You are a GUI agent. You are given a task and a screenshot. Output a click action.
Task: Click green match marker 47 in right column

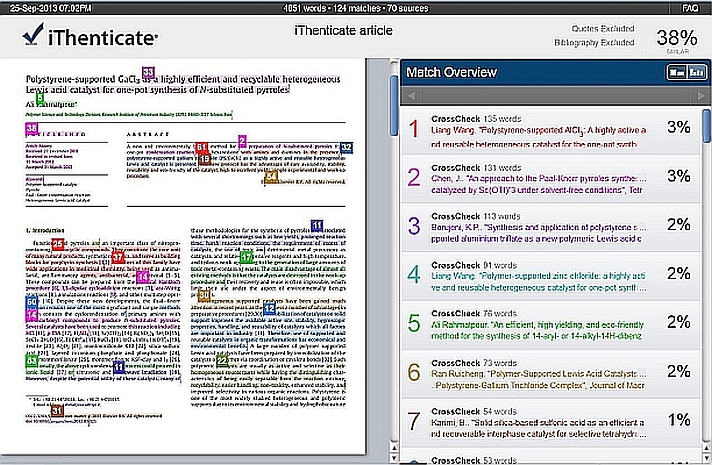(x=246, y=257)
